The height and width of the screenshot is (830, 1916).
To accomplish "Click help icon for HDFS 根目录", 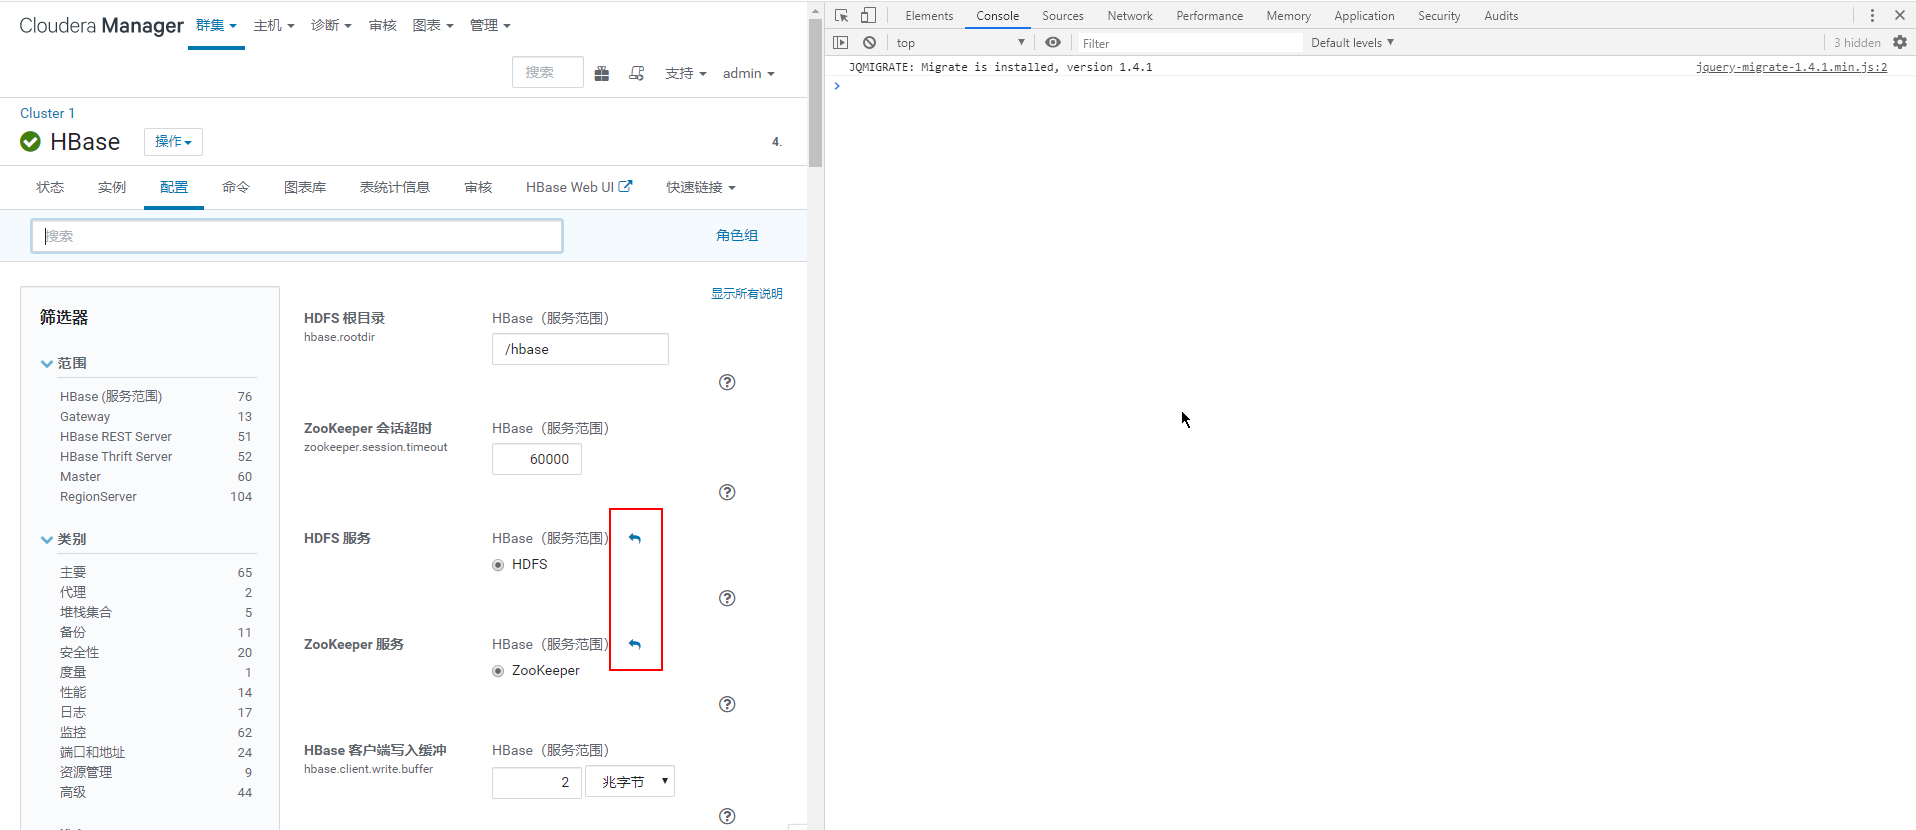I will point(727,382).
